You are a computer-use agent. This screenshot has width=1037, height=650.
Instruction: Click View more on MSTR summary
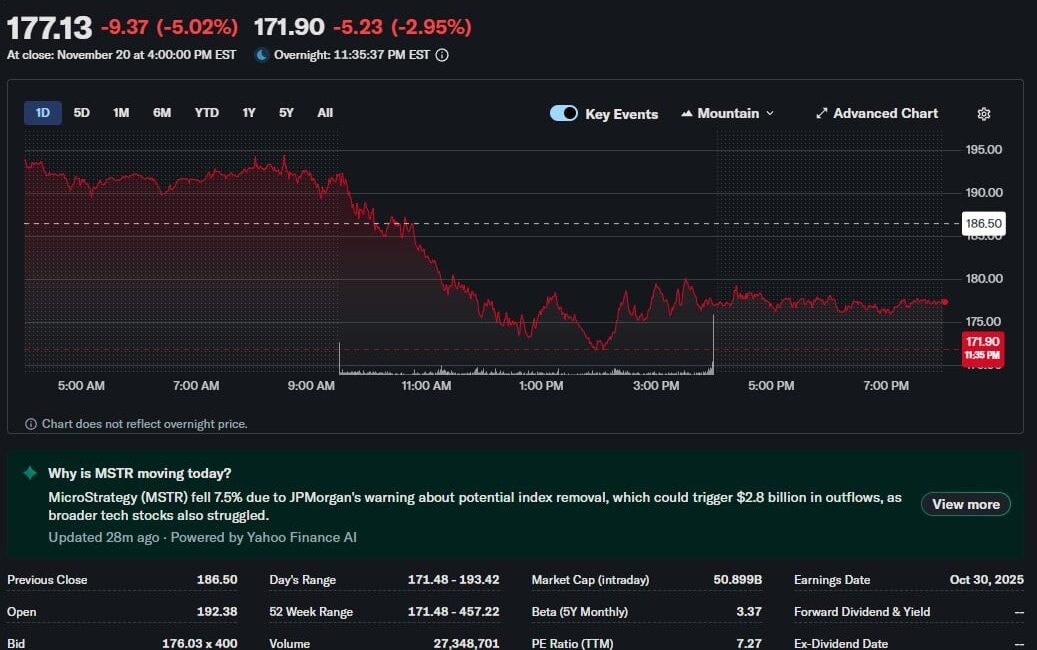point(965,504)
